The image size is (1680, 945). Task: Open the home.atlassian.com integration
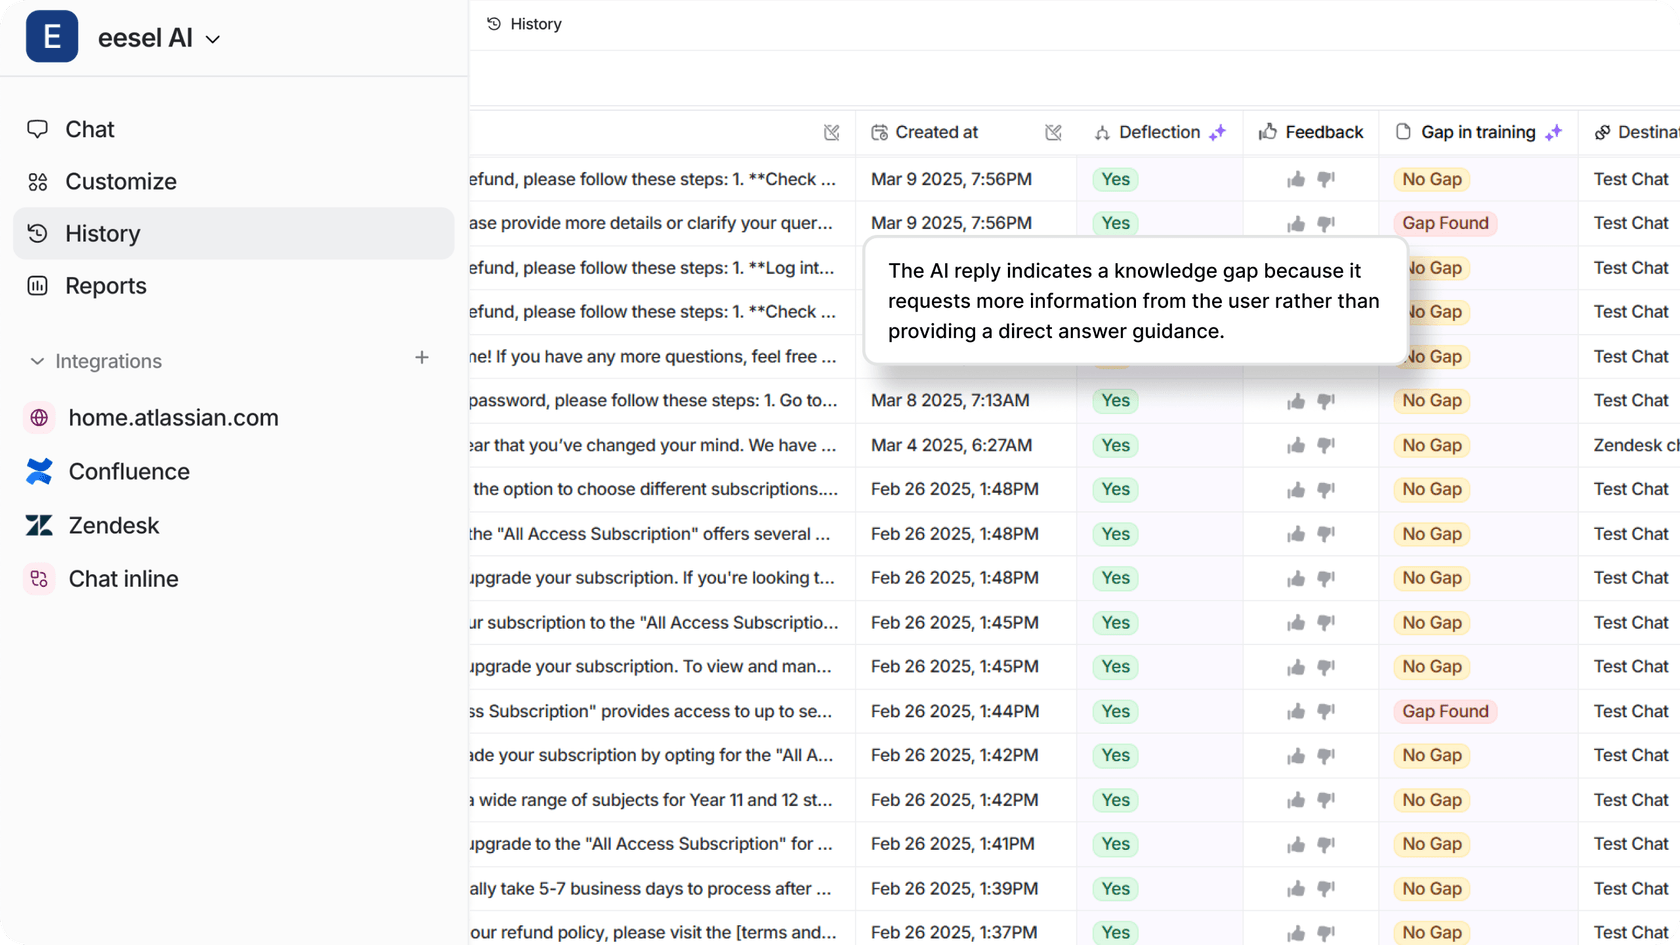tap(173, 418)
